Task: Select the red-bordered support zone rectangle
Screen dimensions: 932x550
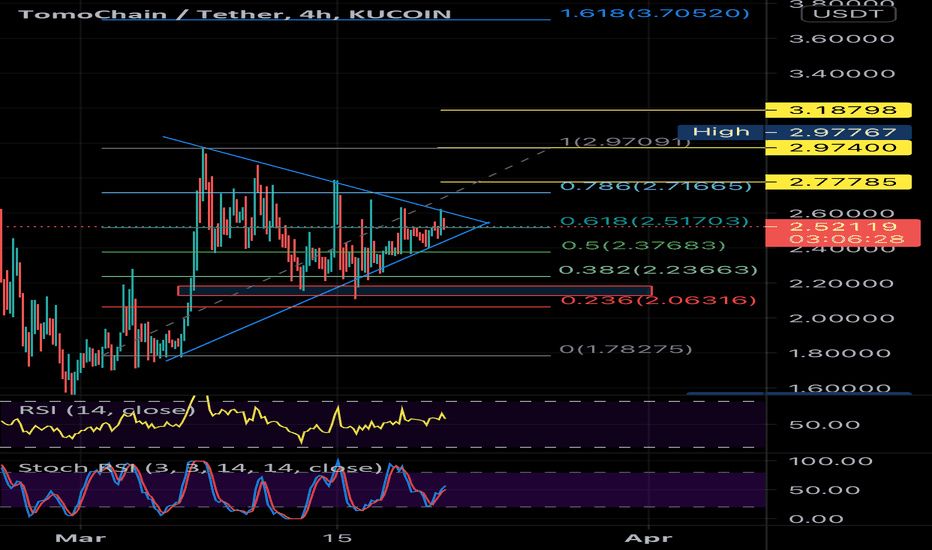Action: click(x=415, y=291)
